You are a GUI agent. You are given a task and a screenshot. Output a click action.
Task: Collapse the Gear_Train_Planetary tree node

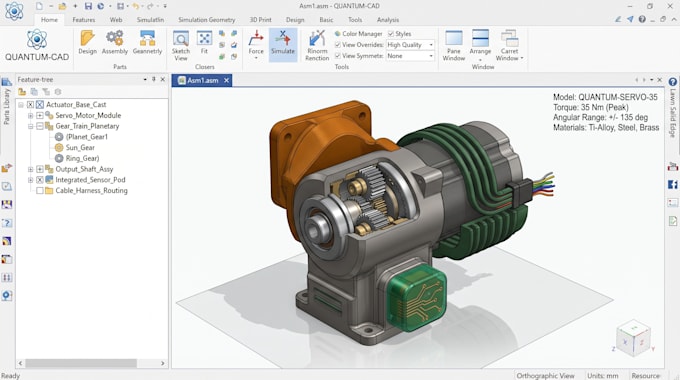coord(39,126)
